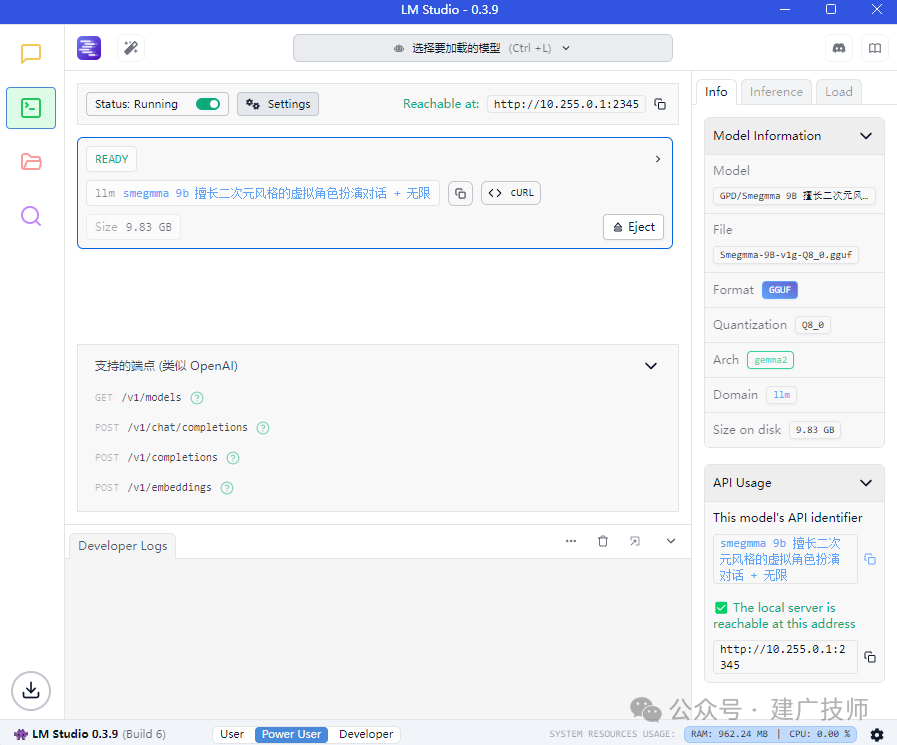Click the READY status badge

(x=112, y=159)
